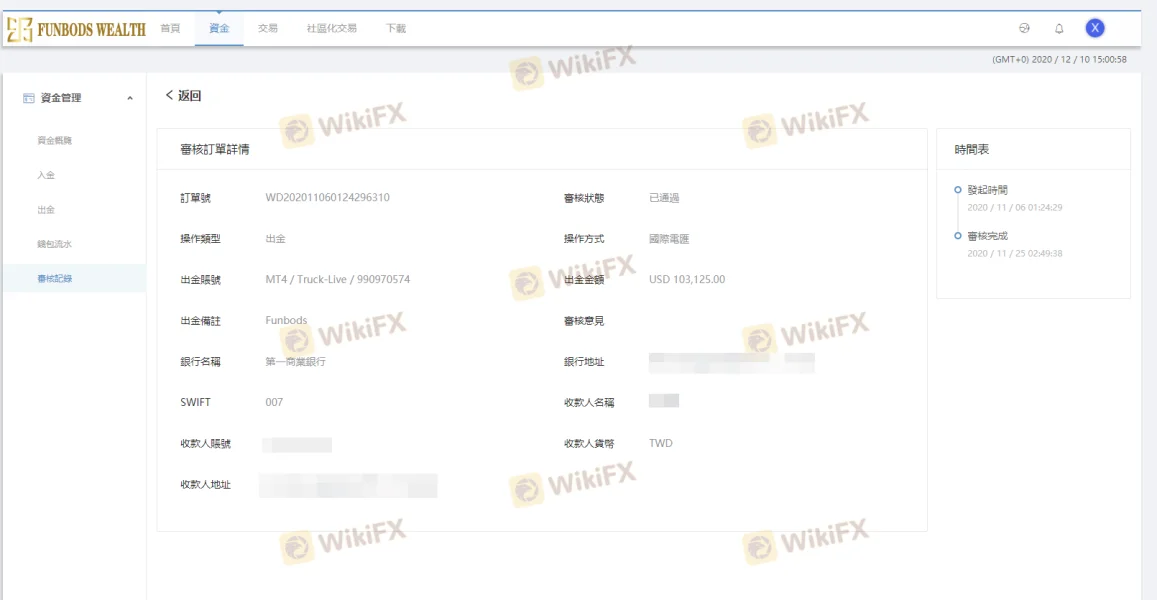The height and width of the screenshot is (600, 1157).
Task: Click the TWD recipient currency value
Action: click(660, 443)
